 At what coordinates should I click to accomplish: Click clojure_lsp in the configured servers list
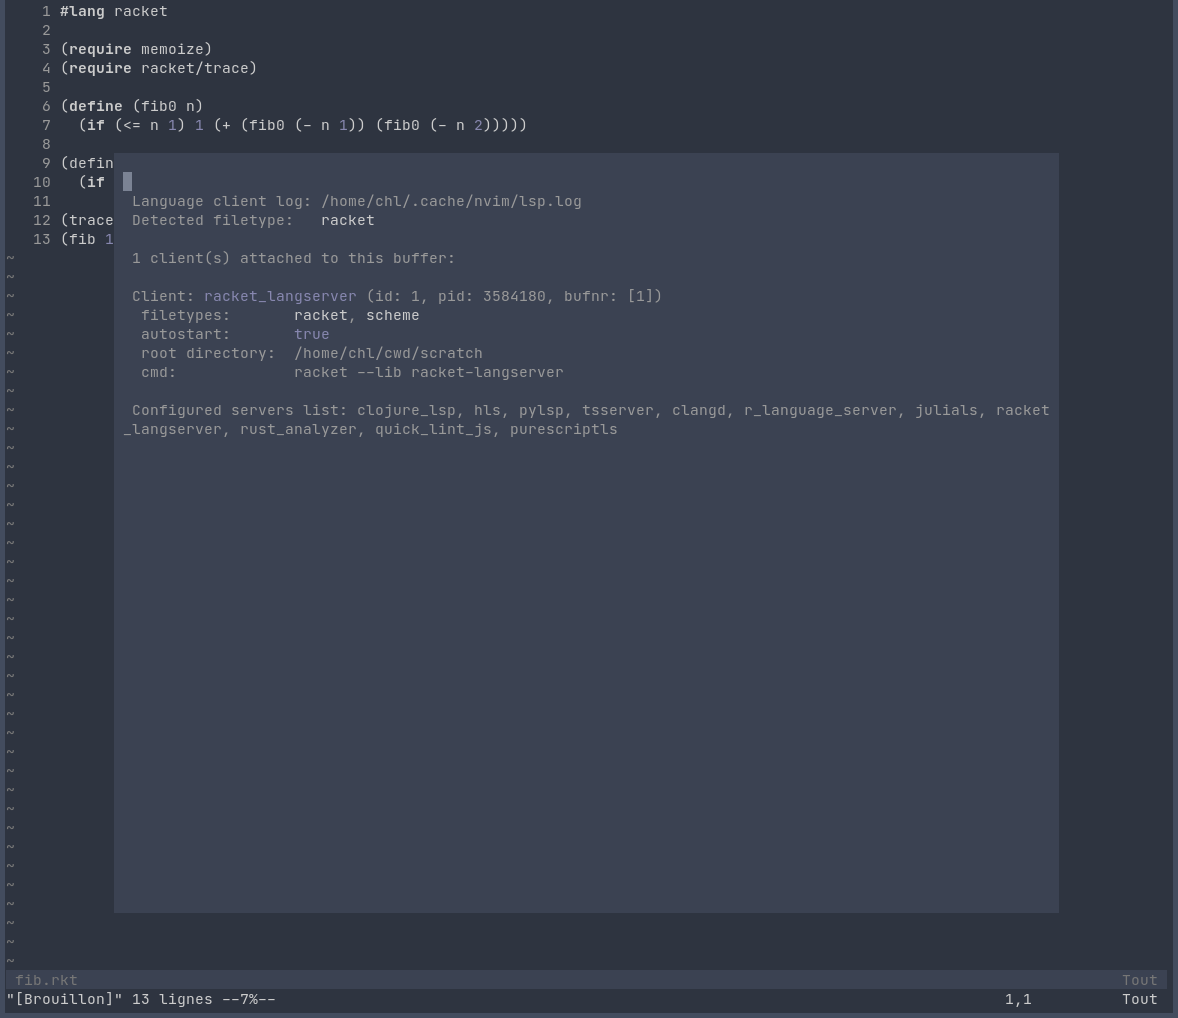(406, 410)
